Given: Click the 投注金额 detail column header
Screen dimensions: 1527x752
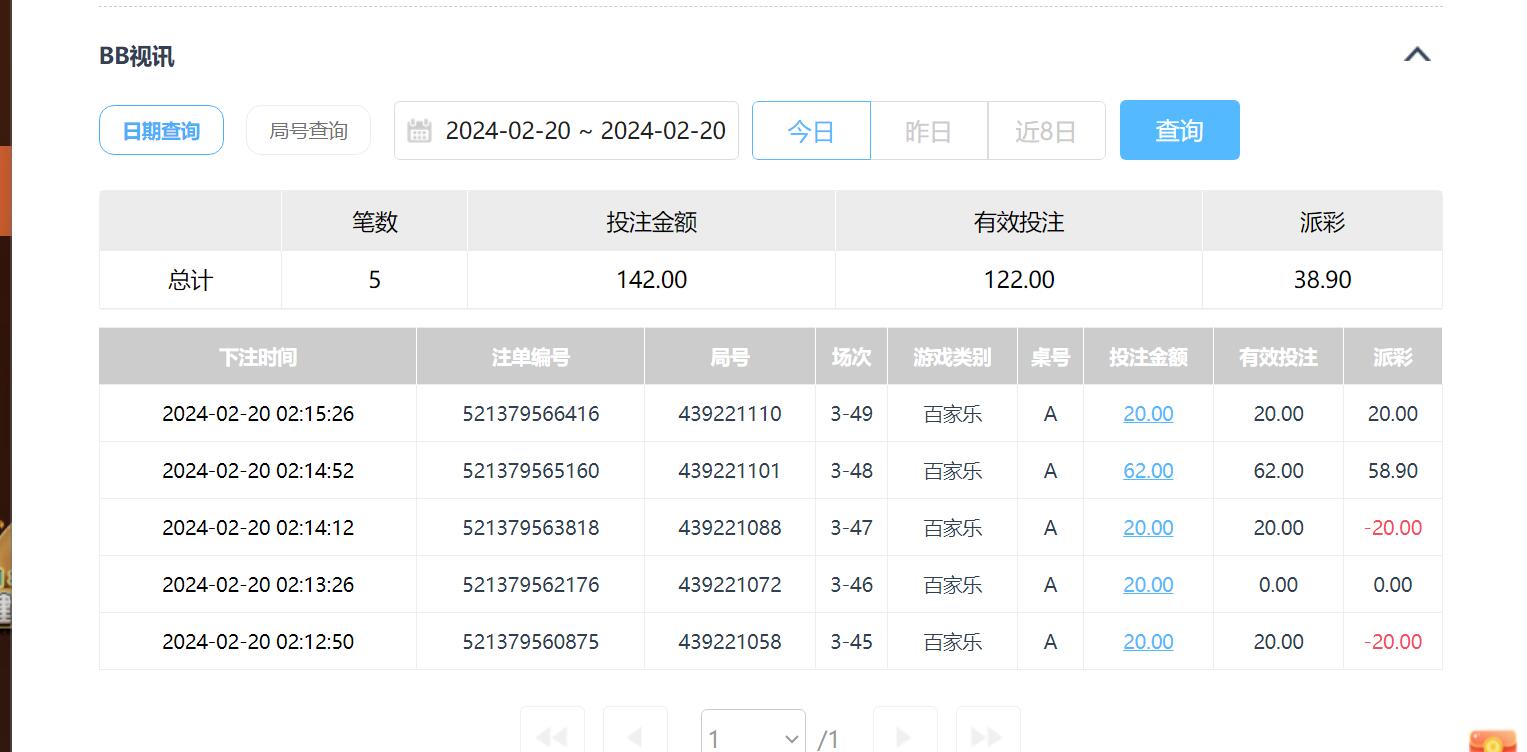Looking at the screenshot, I should point(1148,356).
